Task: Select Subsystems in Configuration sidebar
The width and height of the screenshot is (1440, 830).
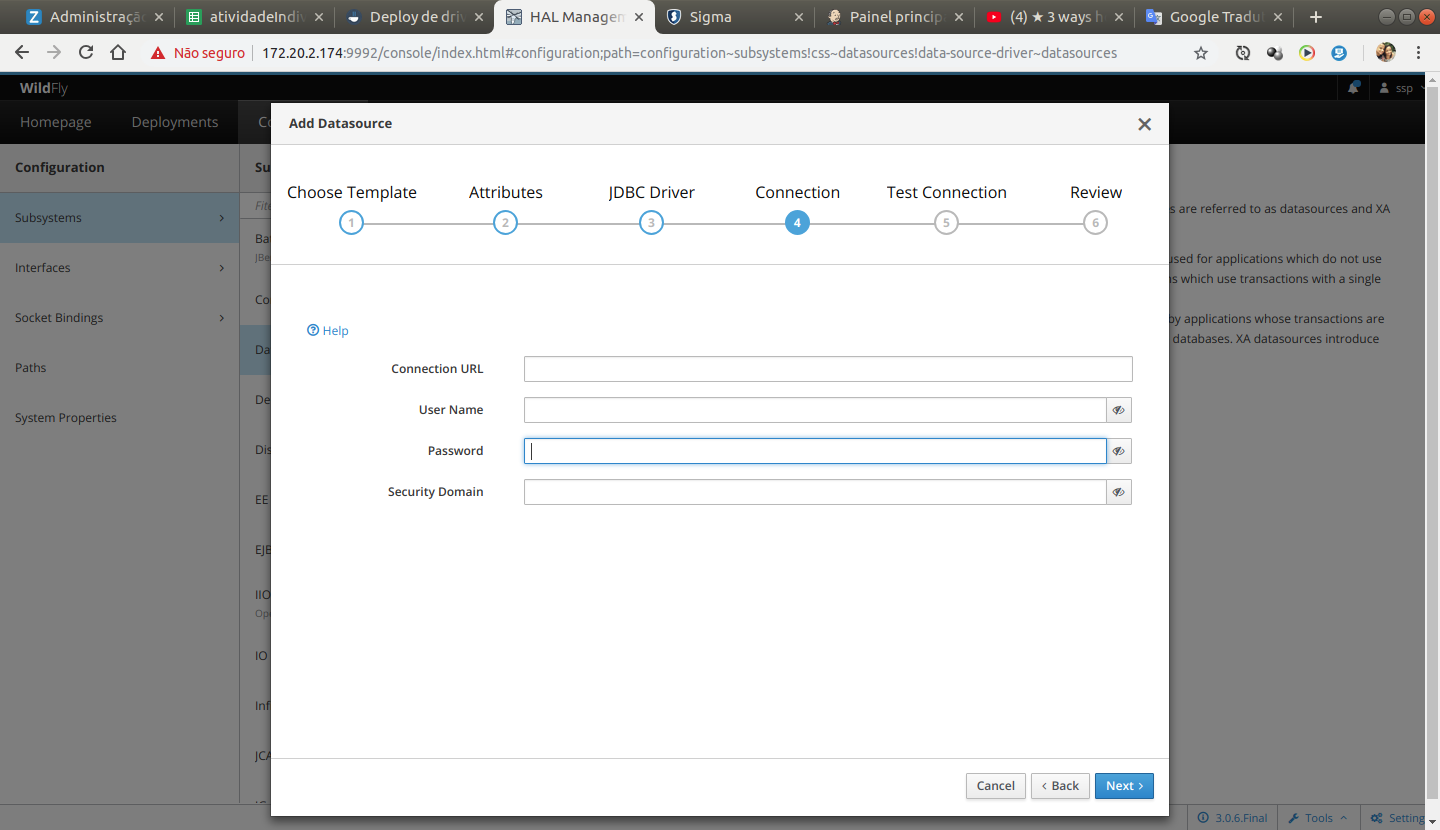Action: [120, 218]
